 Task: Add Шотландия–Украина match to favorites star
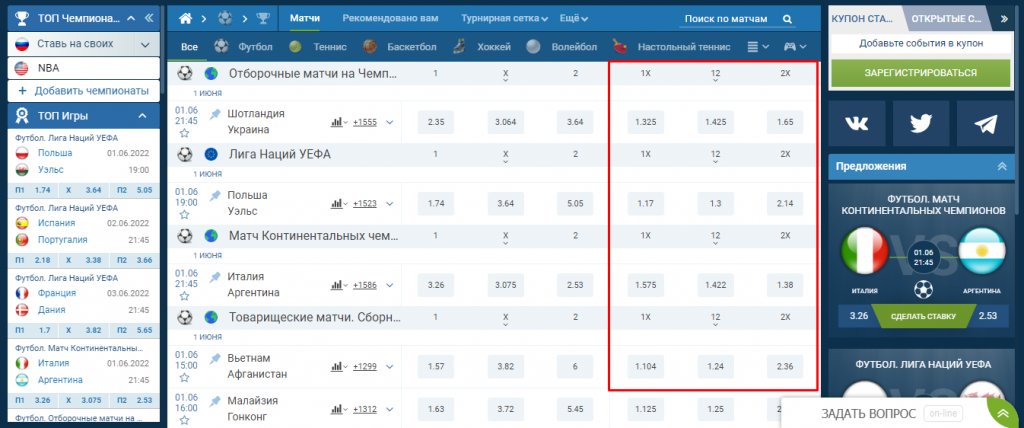pyautogui.click(x=184, y=132)
